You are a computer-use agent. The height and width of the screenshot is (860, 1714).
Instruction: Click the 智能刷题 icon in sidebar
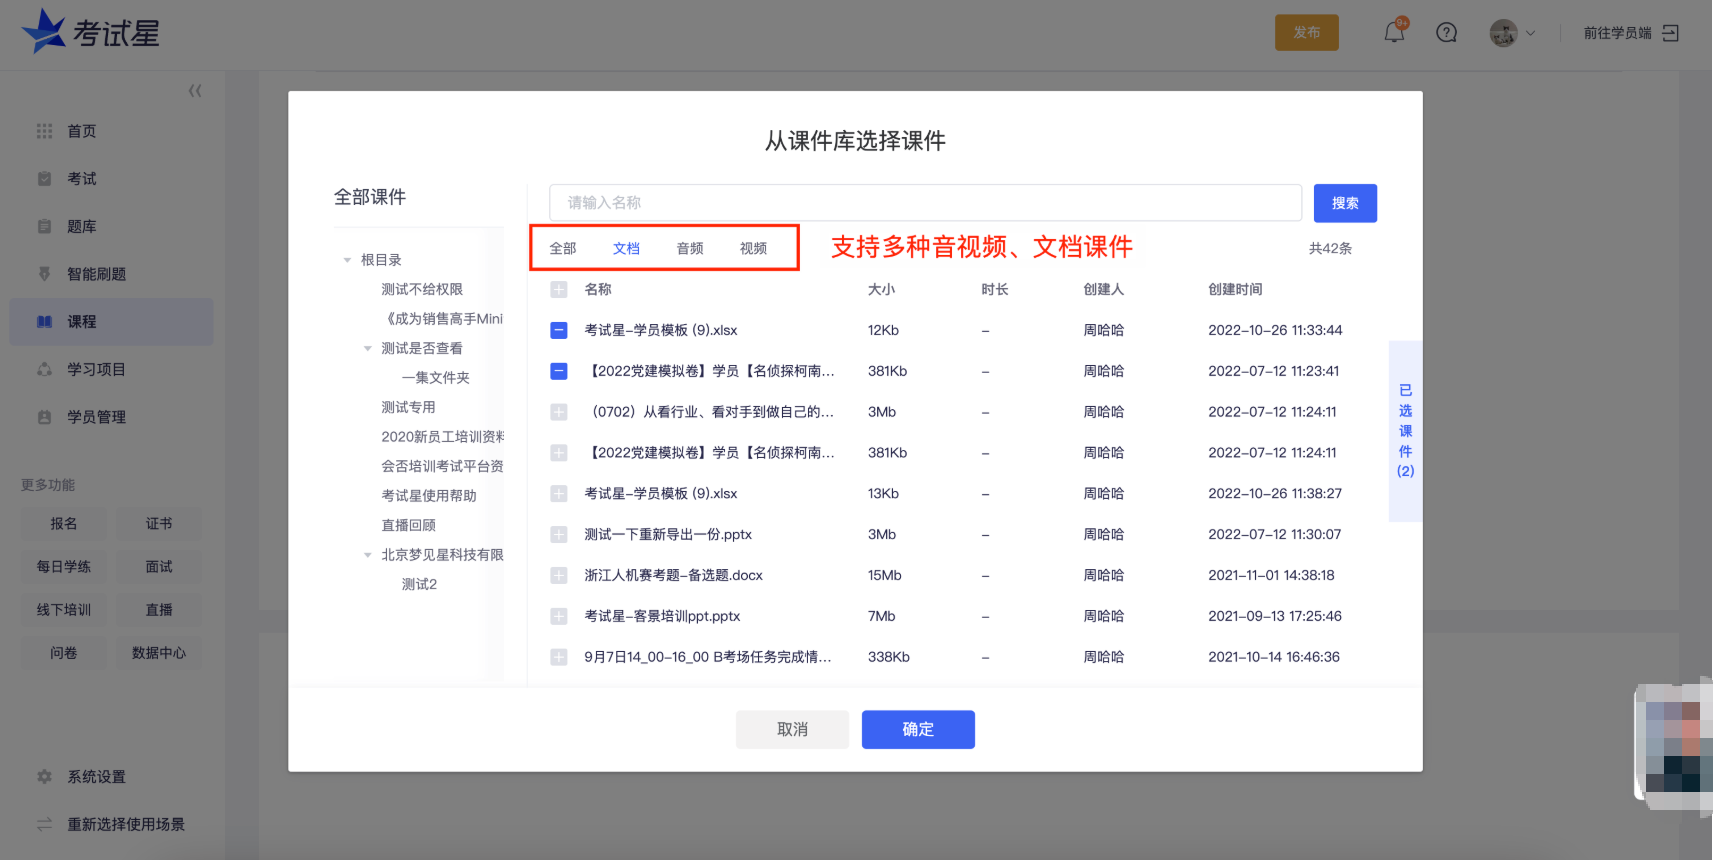click(44, 274)
